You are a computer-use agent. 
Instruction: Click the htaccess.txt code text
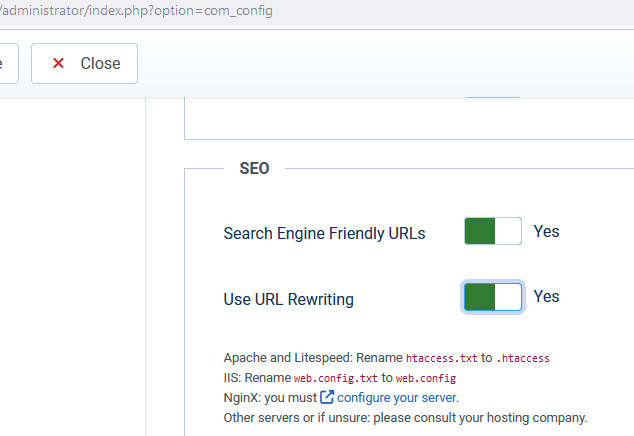[x=442, y=358]
